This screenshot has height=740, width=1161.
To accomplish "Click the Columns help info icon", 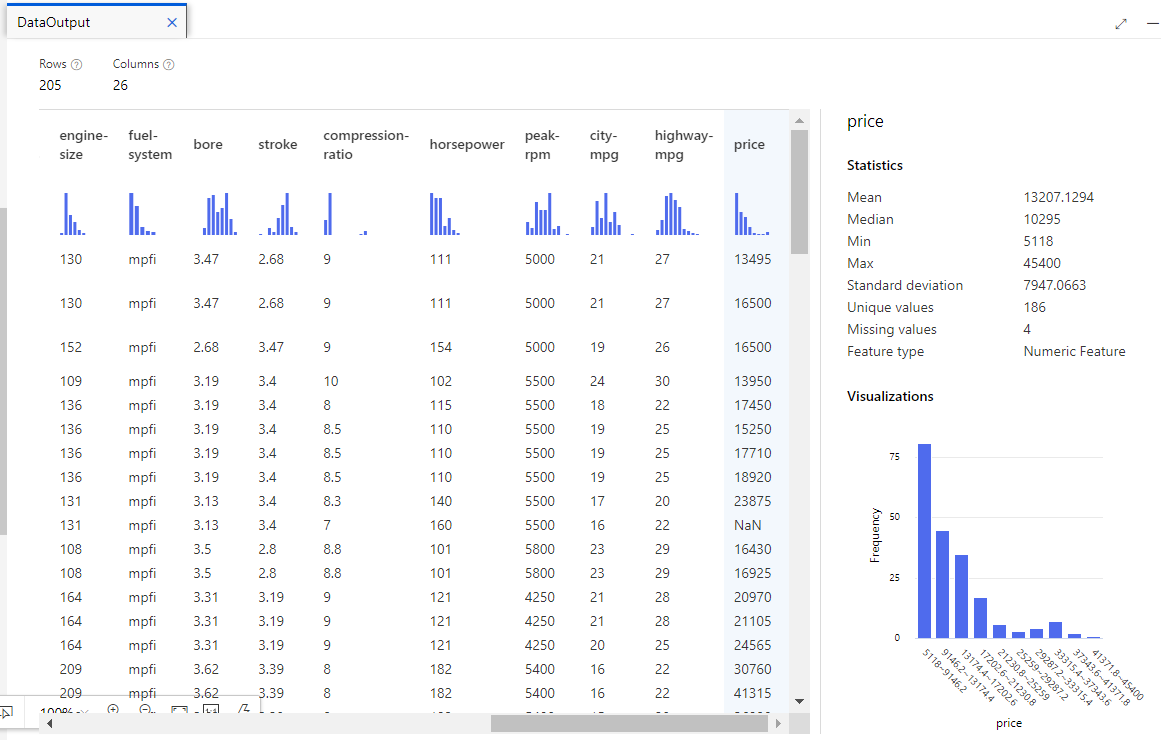I will pyautogui.click(x=169, y=65).
